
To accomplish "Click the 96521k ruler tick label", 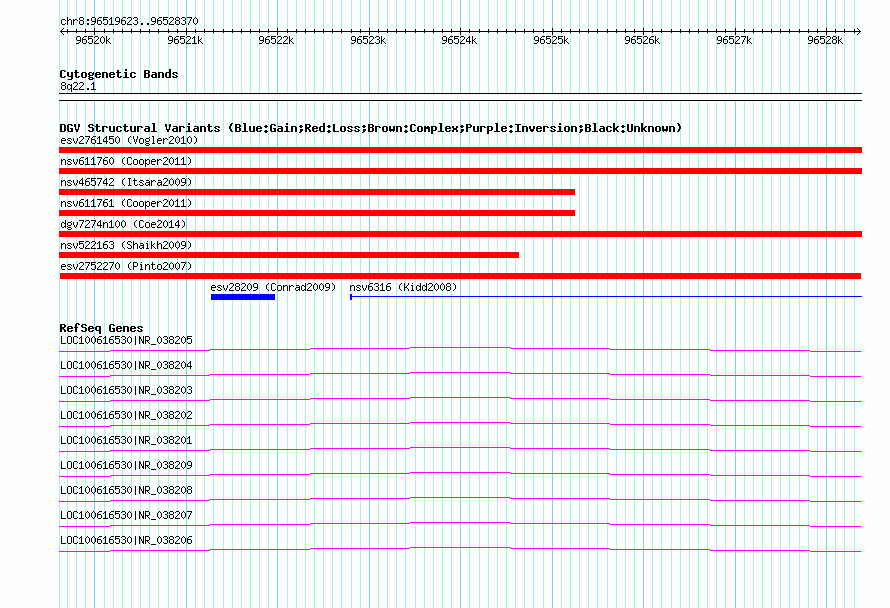I will click(185, 40).
